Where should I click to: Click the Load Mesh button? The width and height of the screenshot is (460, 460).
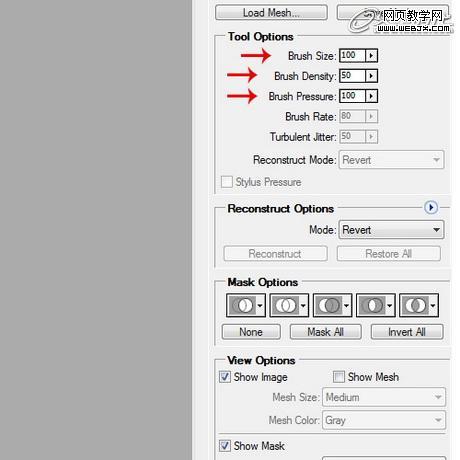[x=271, y=13]
